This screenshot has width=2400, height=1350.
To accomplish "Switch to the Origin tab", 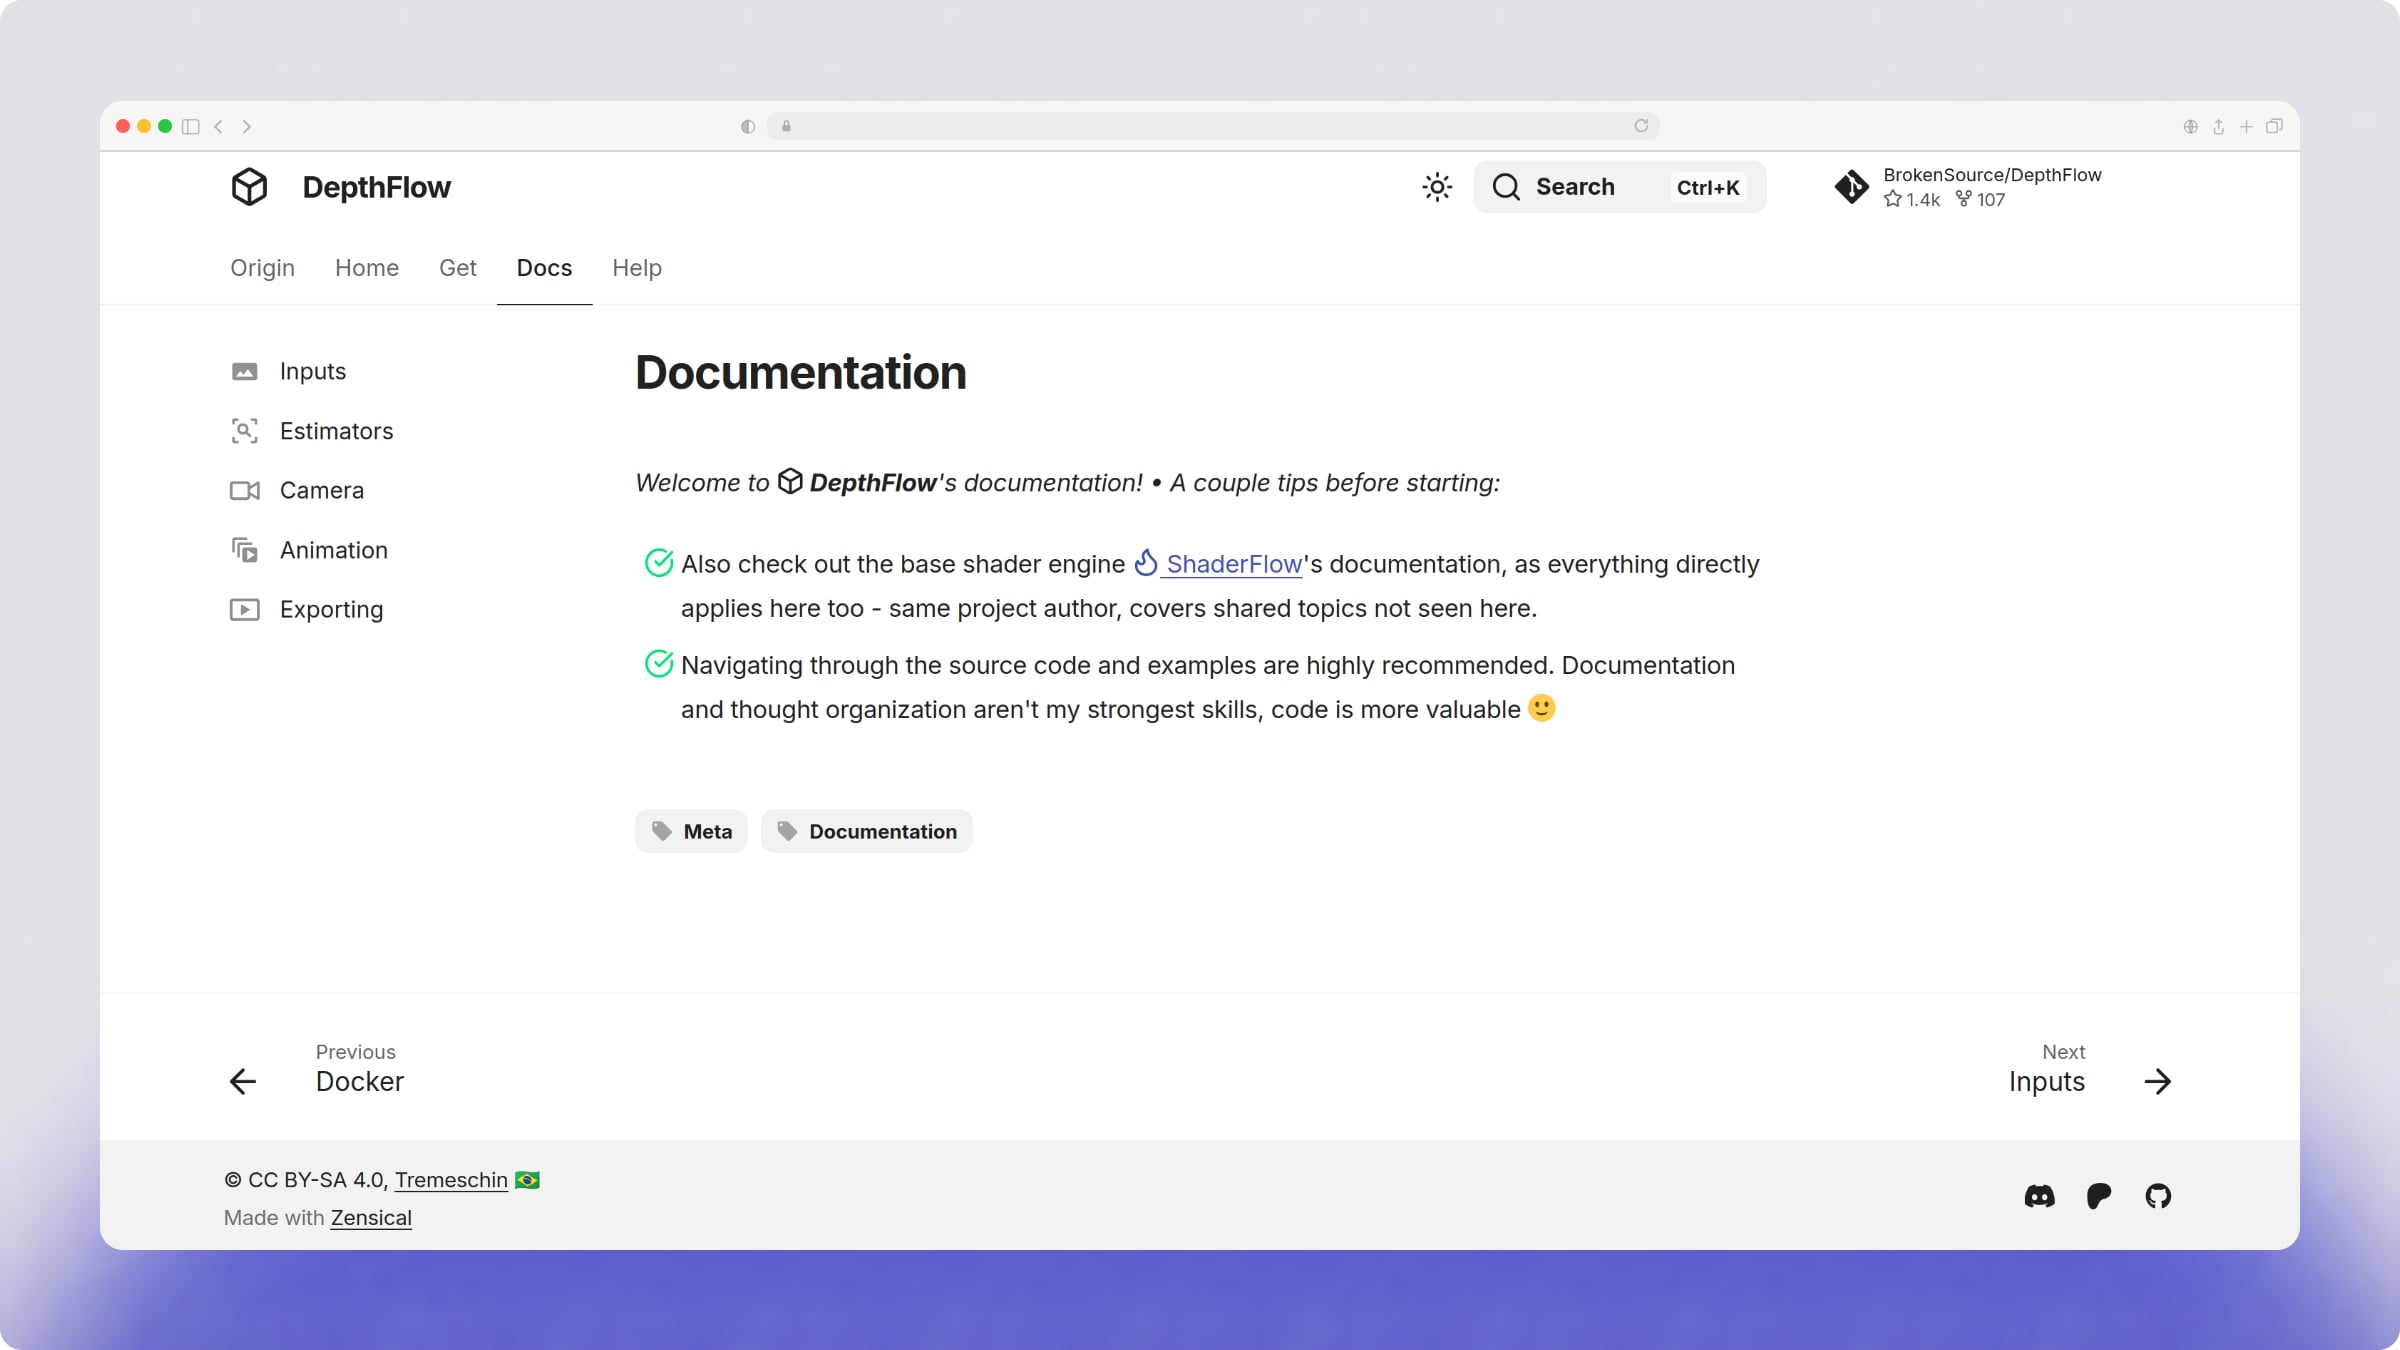I will (x=262, y=268).
